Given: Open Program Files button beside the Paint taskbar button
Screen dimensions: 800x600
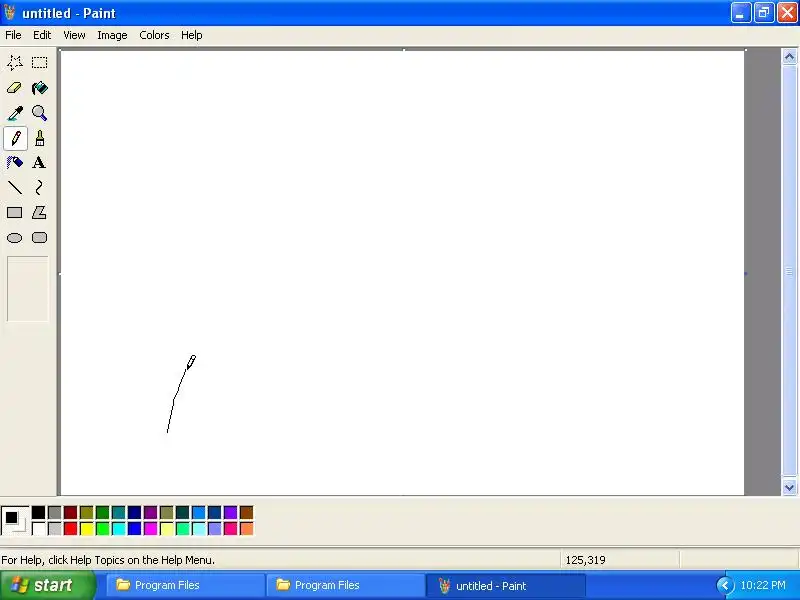Looking at the screenshot, I should pyautogui.click(x=345, y=585).
